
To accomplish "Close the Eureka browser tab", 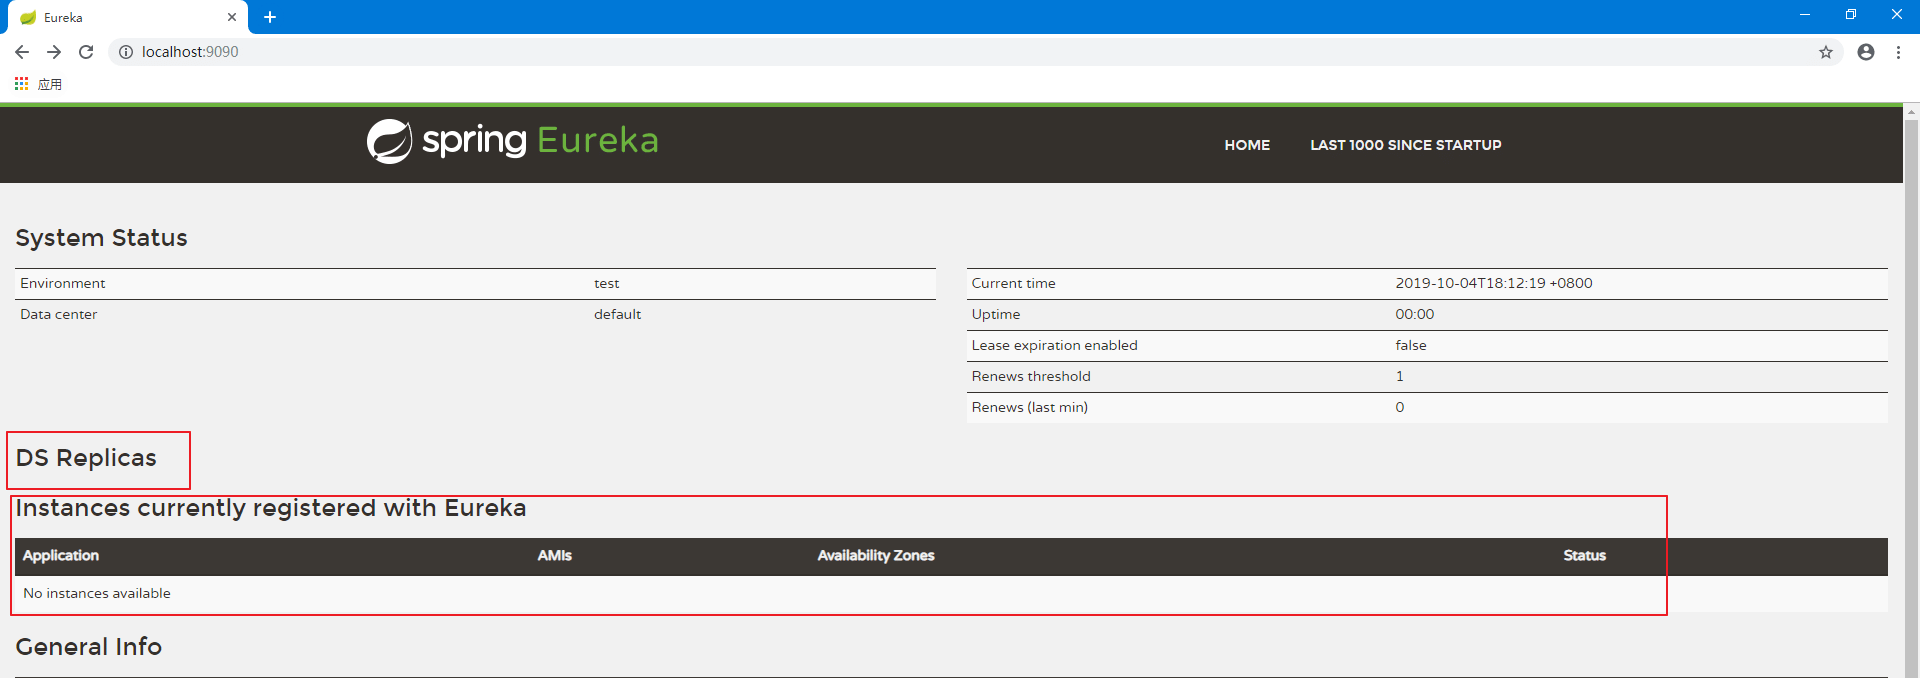I will point(232,17).
